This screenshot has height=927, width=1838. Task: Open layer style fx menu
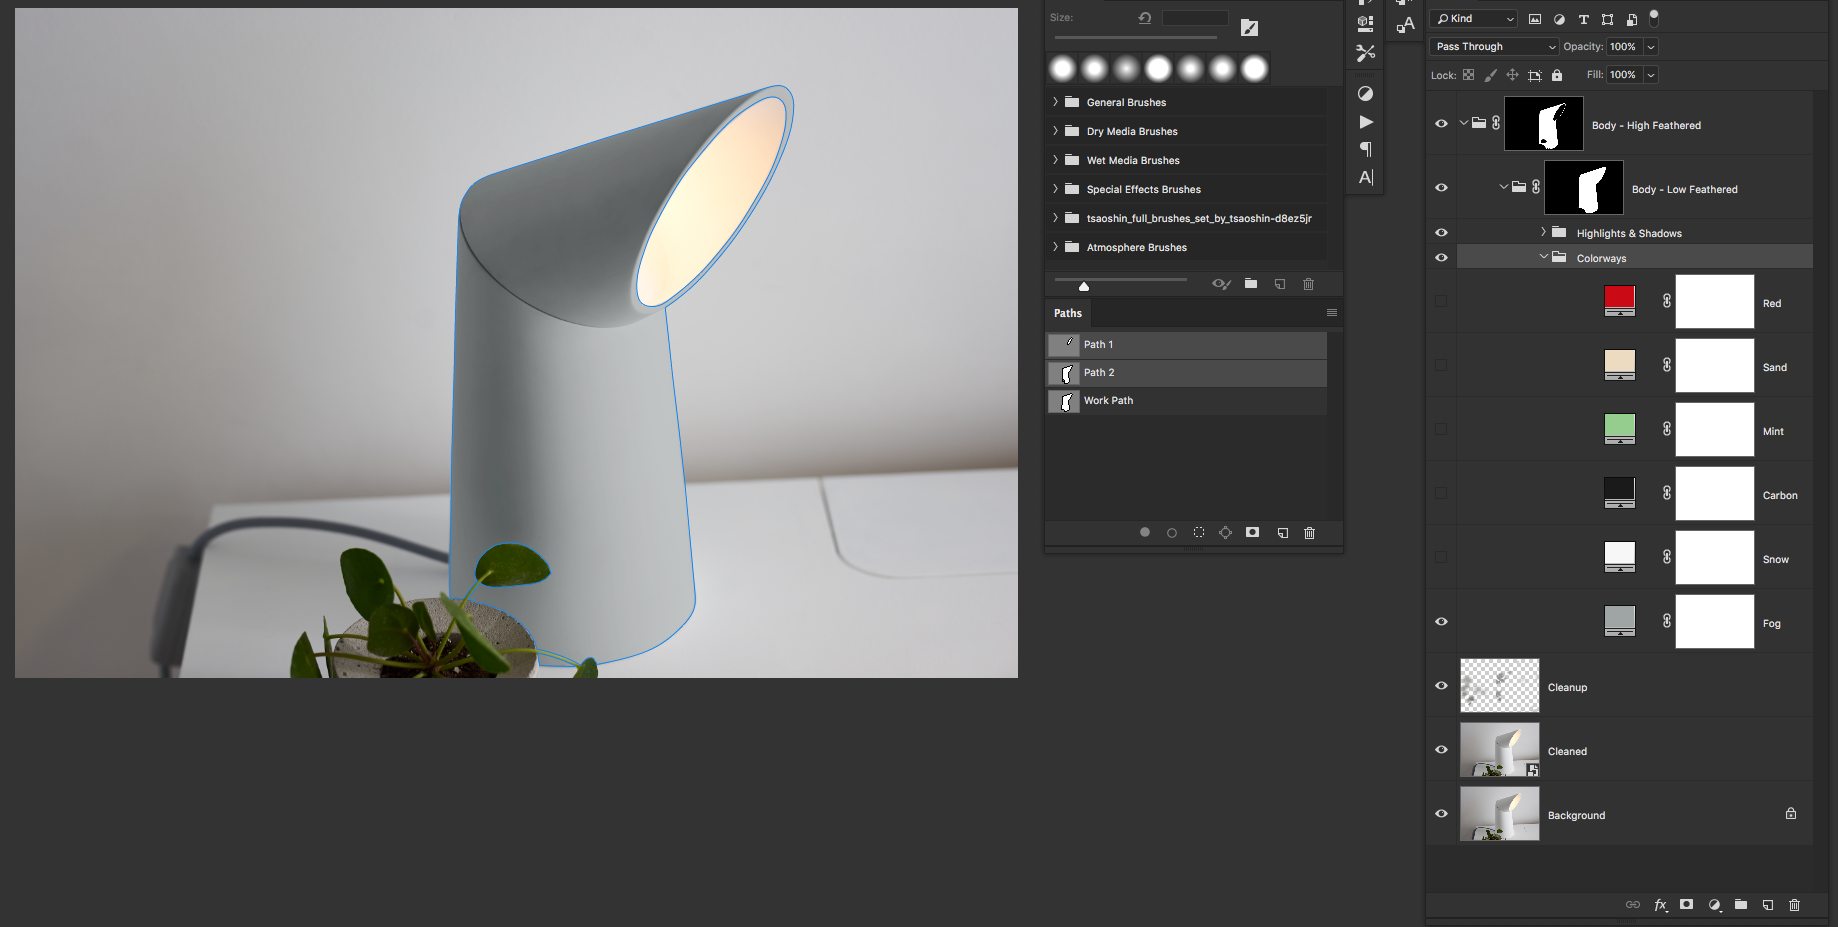(x=1660, y=904)
